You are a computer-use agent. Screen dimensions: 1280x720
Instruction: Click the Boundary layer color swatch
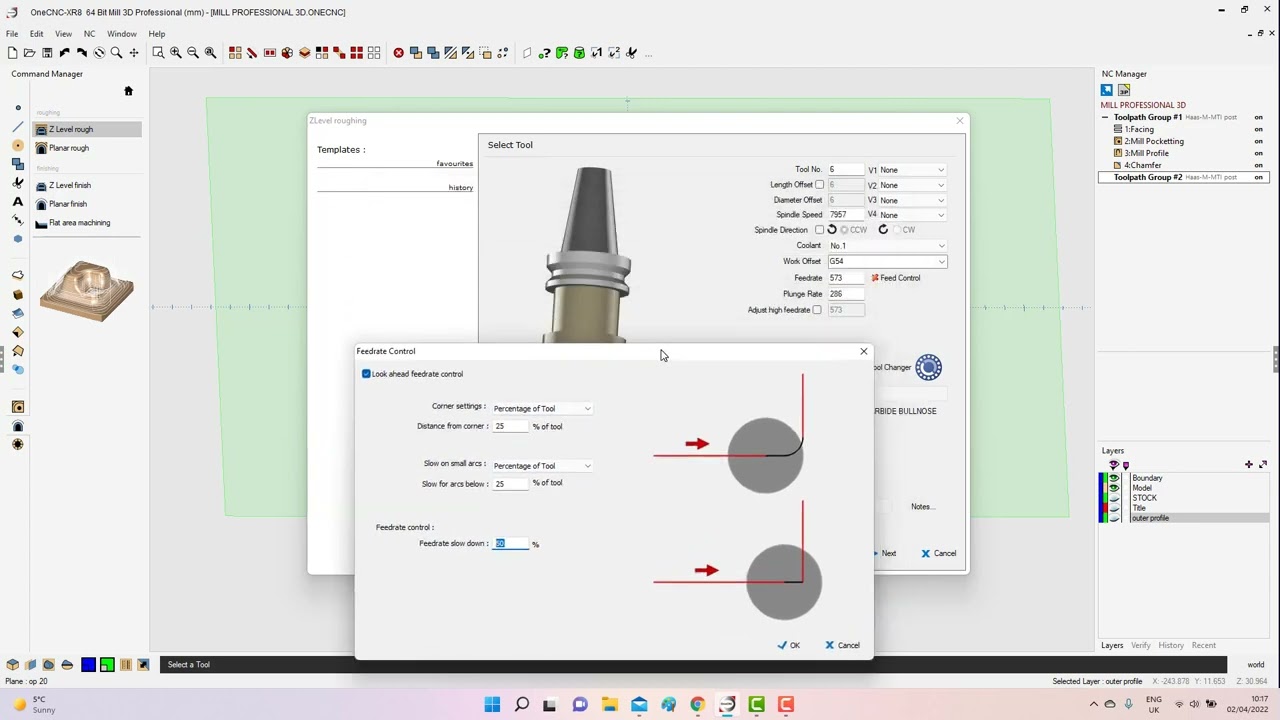point(1106,478)
